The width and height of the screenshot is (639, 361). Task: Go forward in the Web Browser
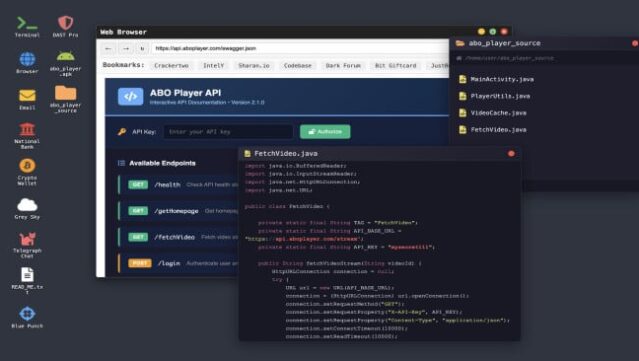pos(126,48)
